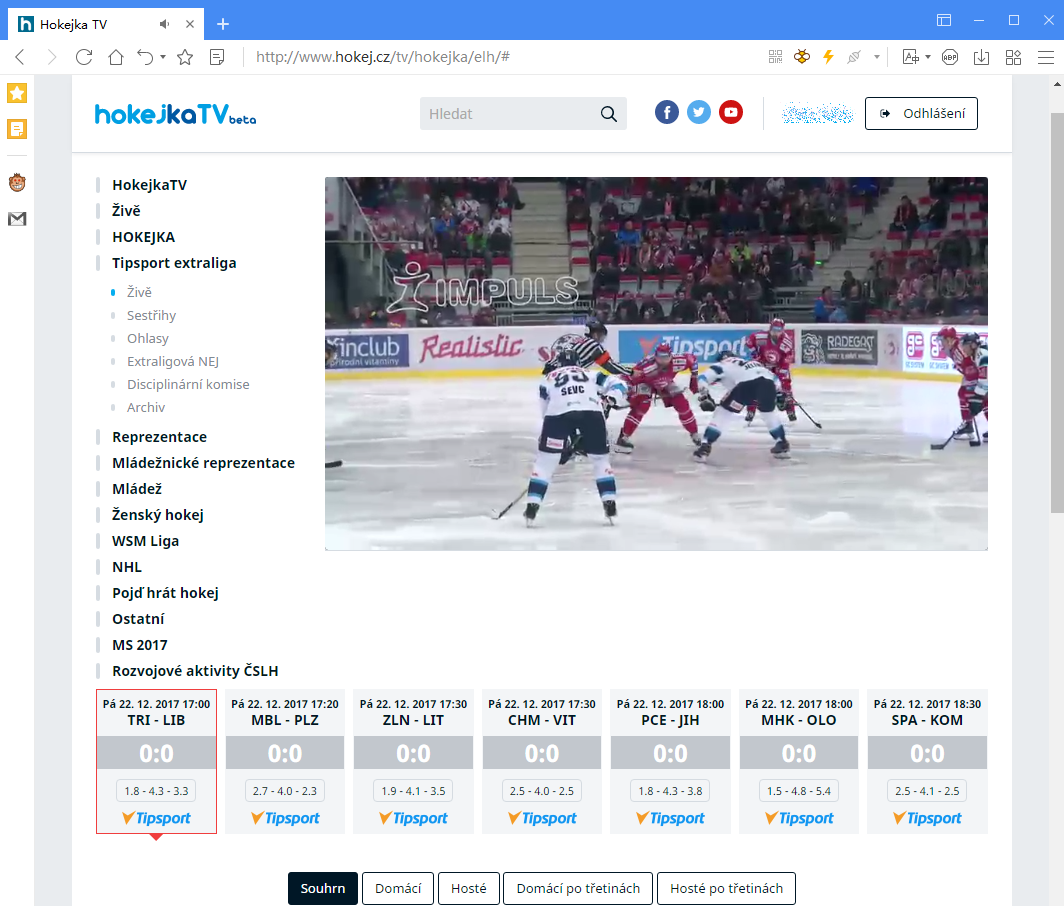This screenshot has height=906, width=1064.
Task: Expand the address bar dropdown arrow
Action: click(x=877, y=57)
